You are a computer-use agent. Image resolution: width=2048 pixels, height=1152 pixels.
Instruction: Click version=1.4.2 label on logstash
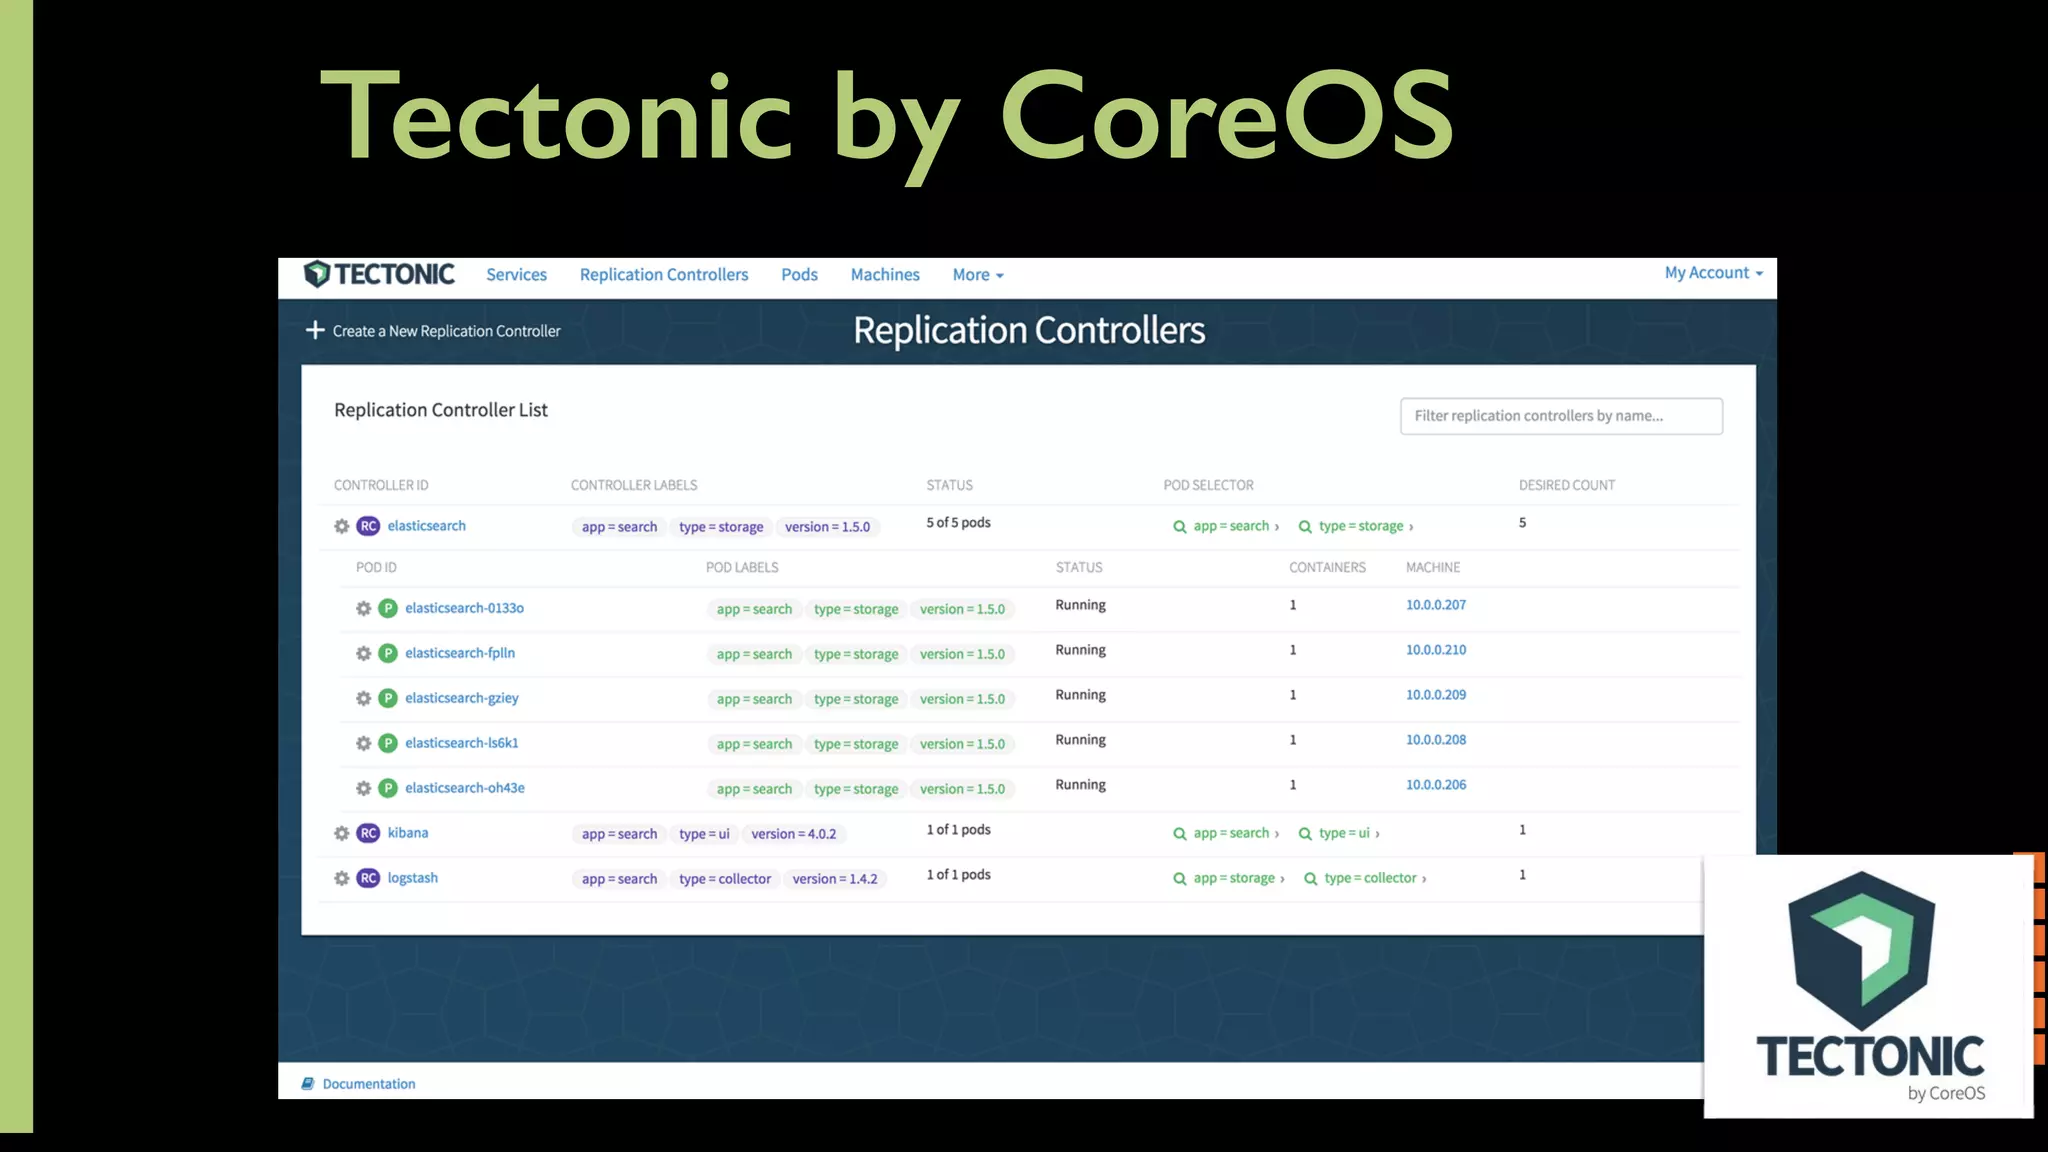coord(835,879)
